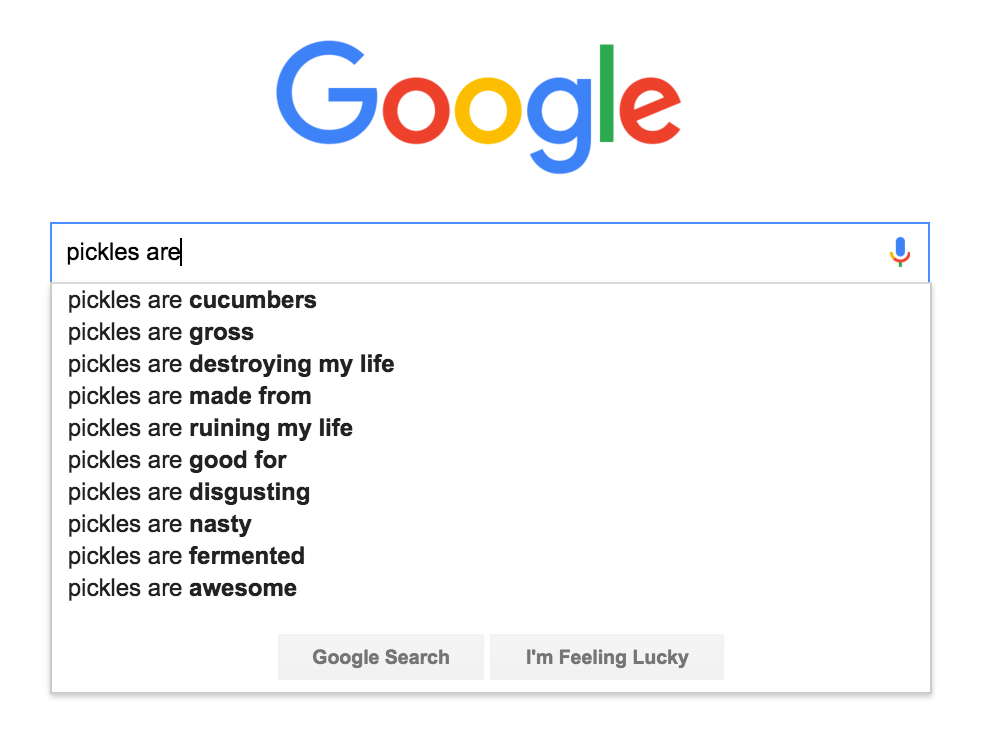Click the bold word 'awesome' in the list
The width and height of the screenshot is (996, 740).
click(243, 588)
